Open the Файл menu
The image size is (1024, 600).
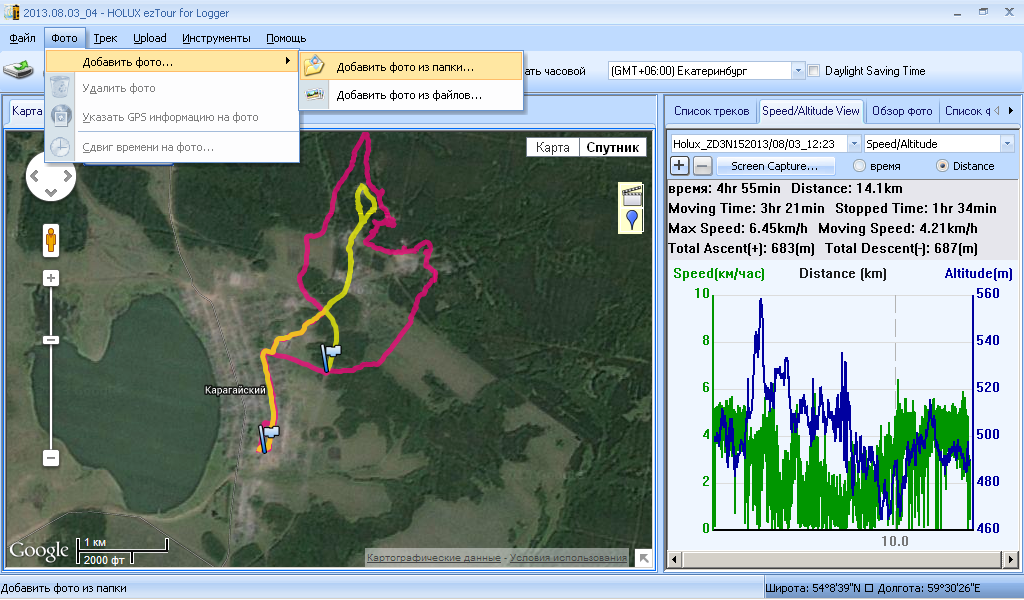(22, 38)
